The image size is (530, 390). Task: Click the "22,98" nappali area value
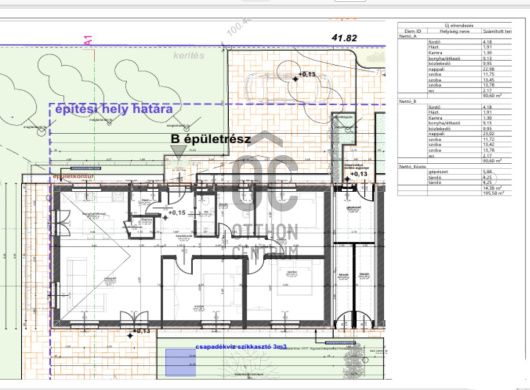click(x=489, y=69)
